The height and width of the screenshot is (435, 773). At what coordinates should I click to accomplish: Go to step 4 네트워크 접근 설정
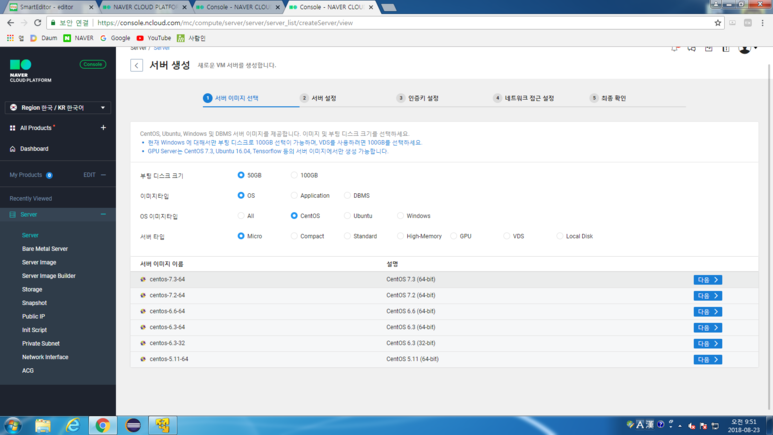(524, 98)
